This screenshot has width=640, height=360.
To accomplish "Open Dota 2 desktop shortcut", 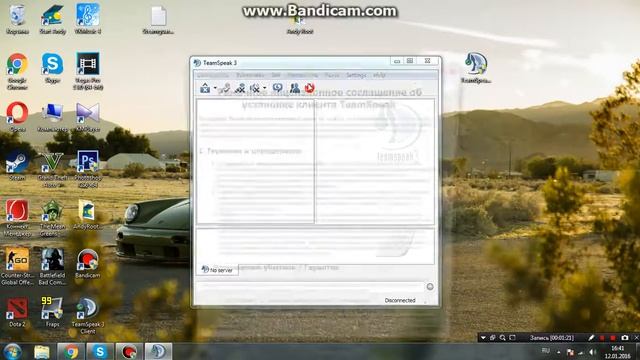I will point(17,312).
